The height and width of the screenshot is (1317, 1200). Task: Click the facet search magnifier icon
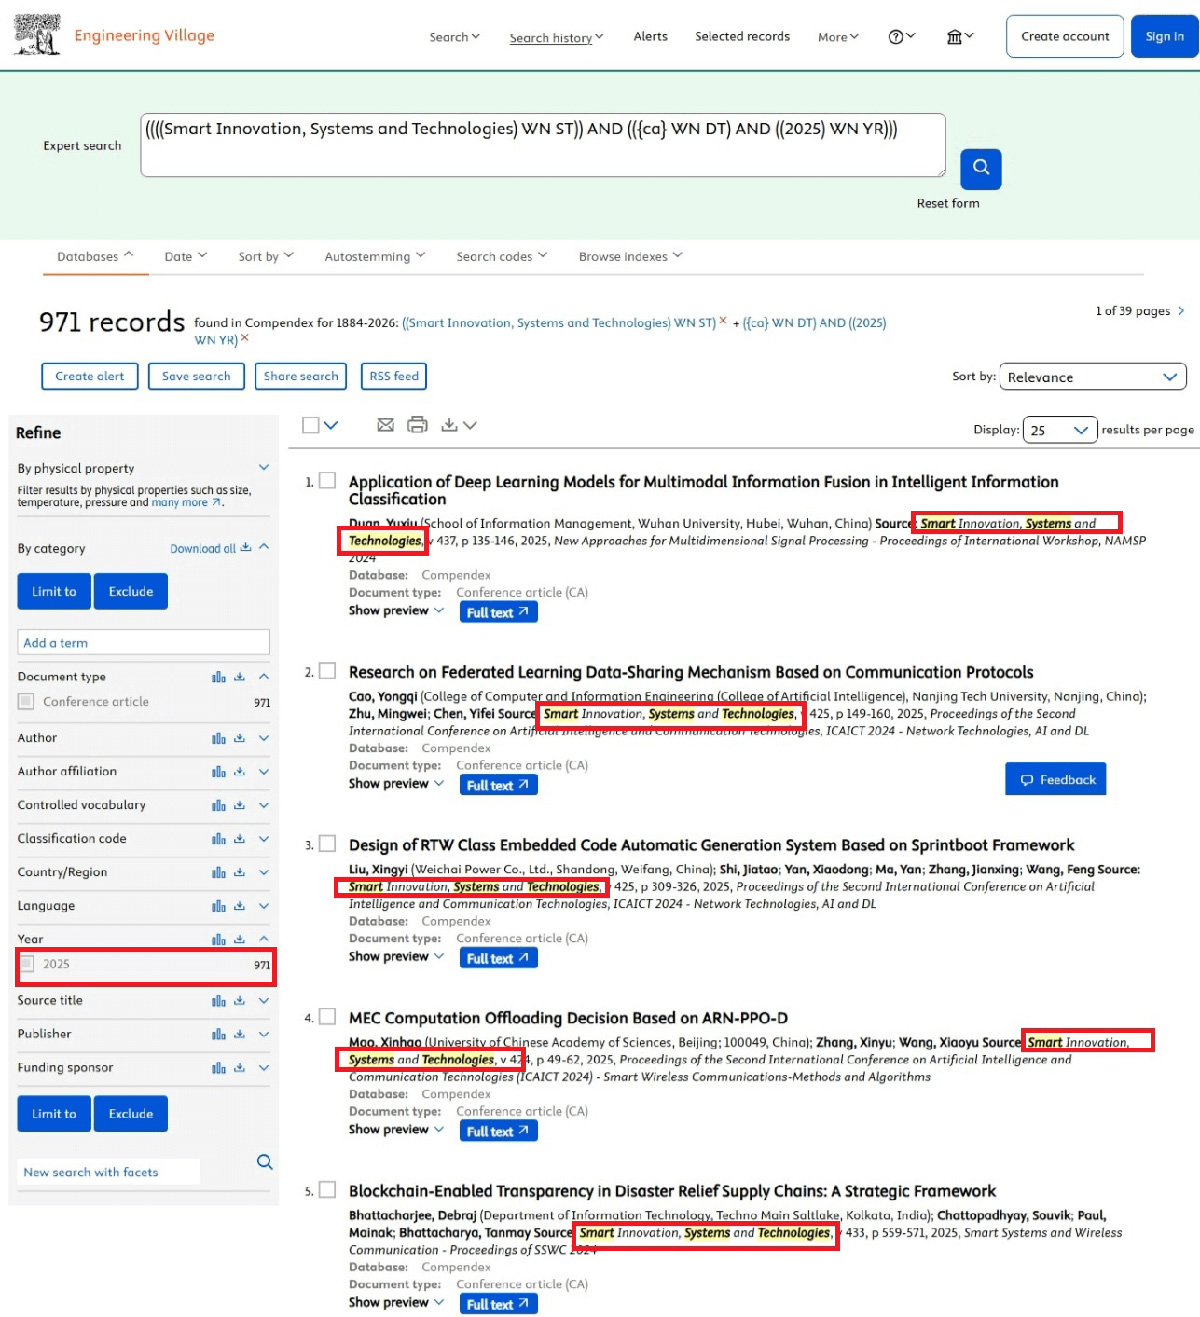(264, 1162)
